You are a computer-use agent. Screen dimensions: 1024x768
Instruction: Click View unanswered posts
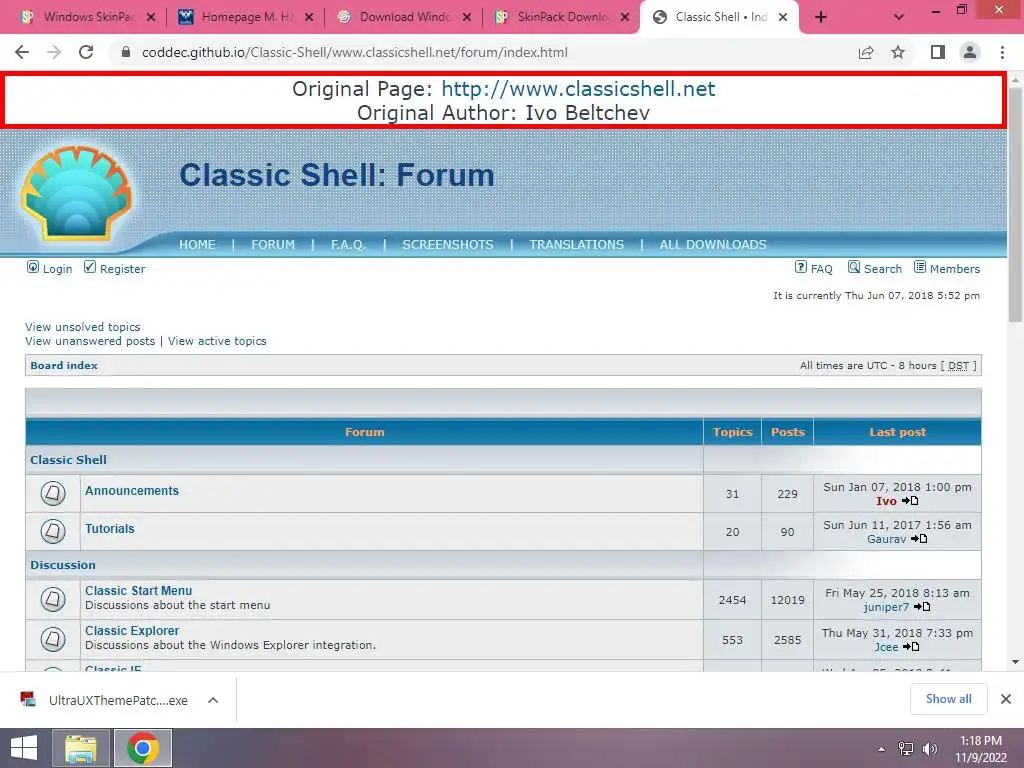[x=90, y=341]
